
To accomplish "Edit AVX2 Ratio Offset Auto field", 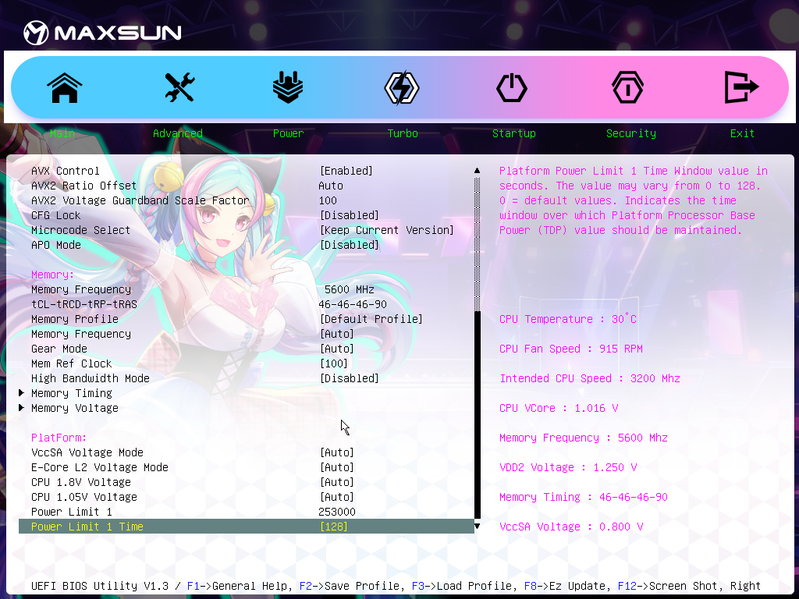I will pyautogui.click(x=331, y=185).
